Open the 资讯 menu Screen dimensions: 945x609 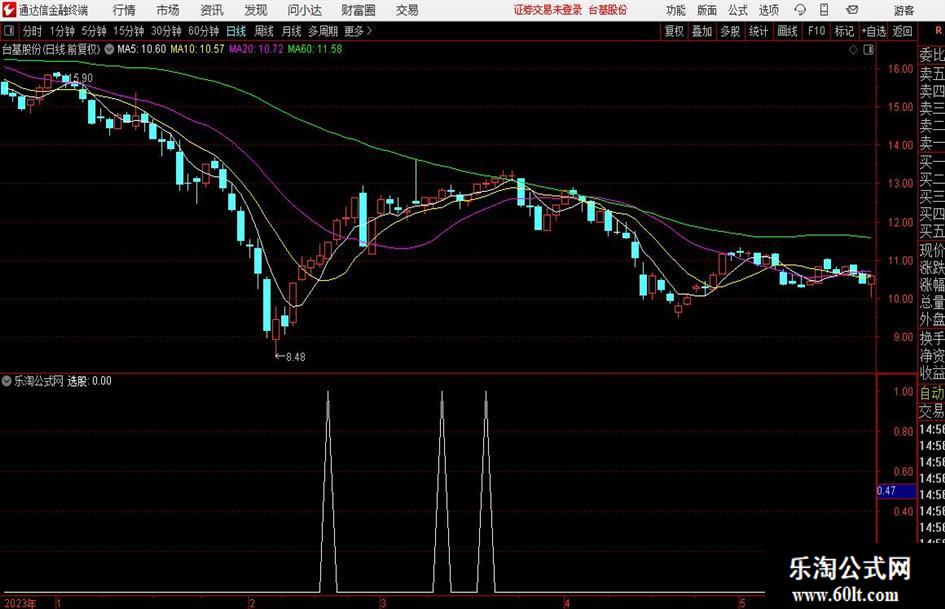[212, 10]
